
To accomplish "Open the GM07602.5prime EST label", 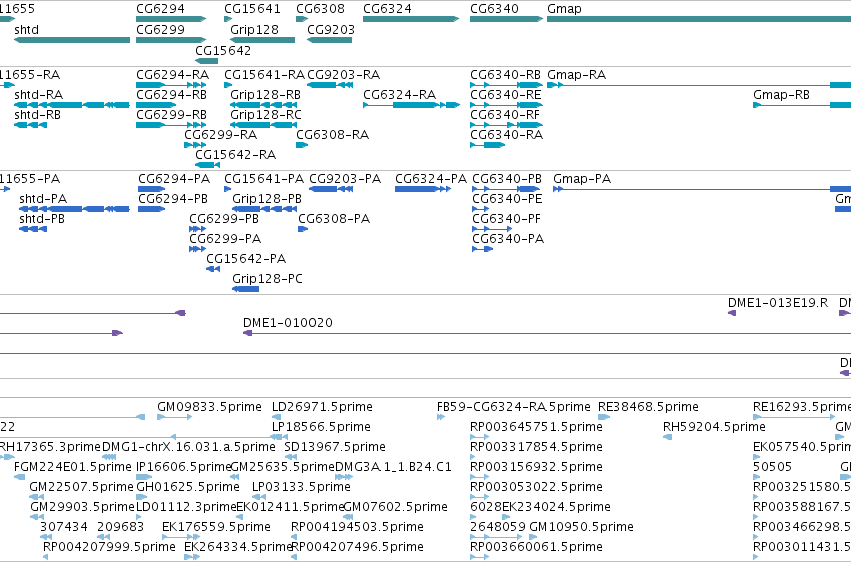I will click(396, 506).
